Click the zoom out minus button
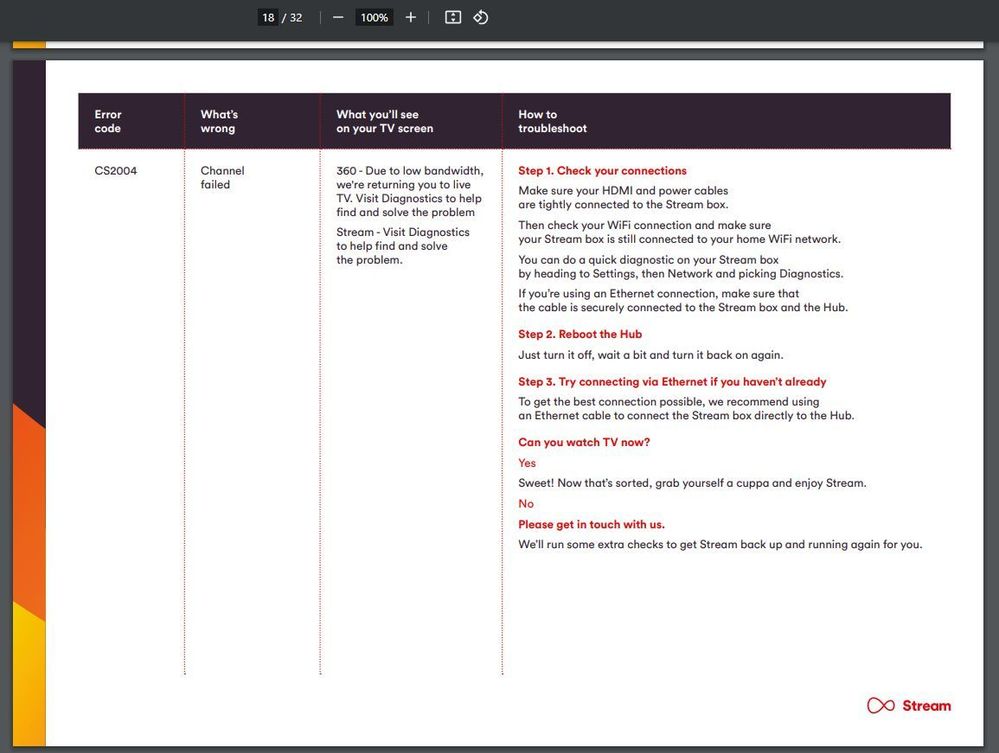The image size is (999, 753). point(338,17)
